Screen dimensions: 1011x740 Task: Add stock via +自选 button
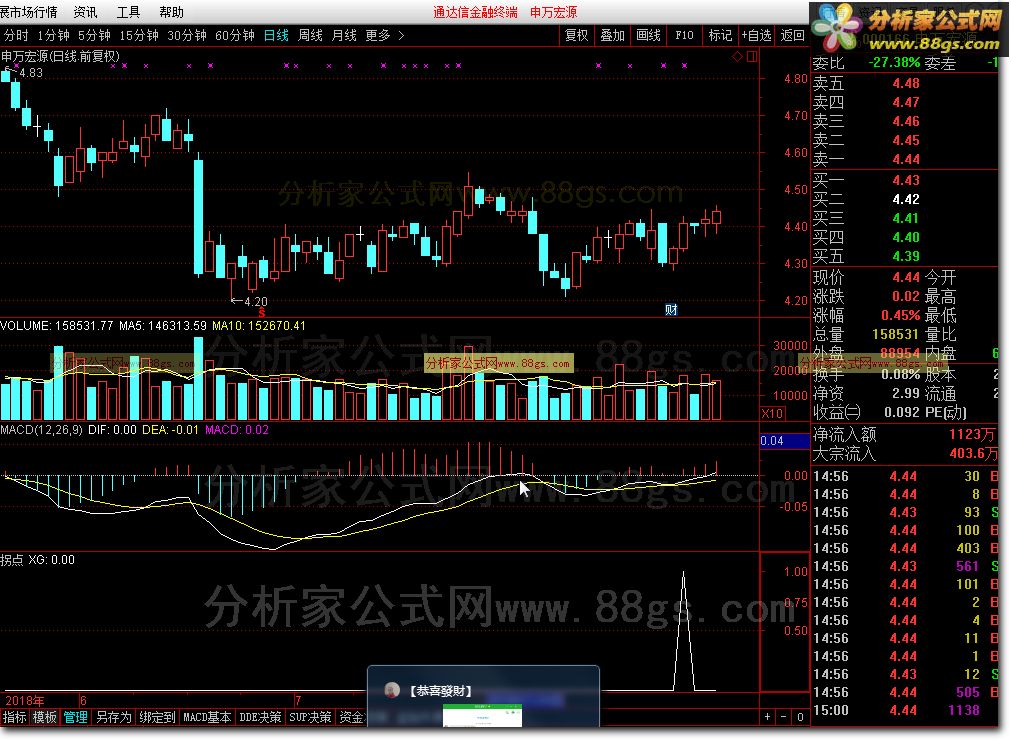(756, 35)
